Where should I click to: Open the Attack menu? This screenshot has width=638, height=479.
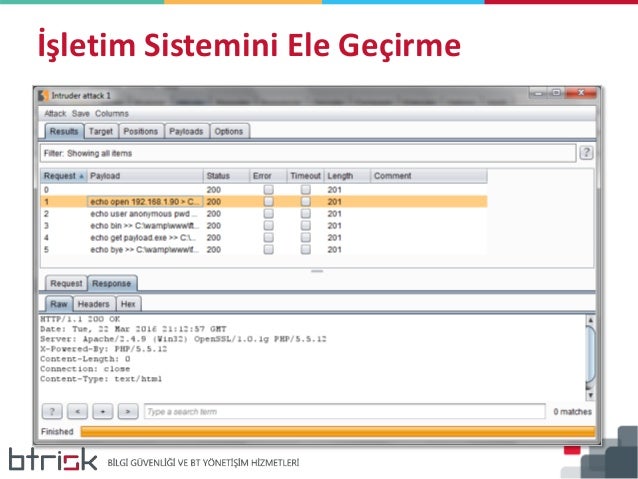click(55, 114)
